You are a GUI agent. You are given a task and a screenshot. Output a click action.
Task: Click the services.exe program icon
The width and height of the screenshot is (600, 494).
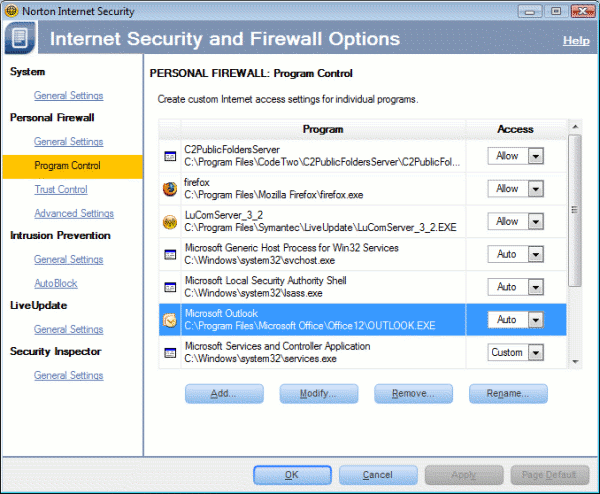click(x=170, y=353)
